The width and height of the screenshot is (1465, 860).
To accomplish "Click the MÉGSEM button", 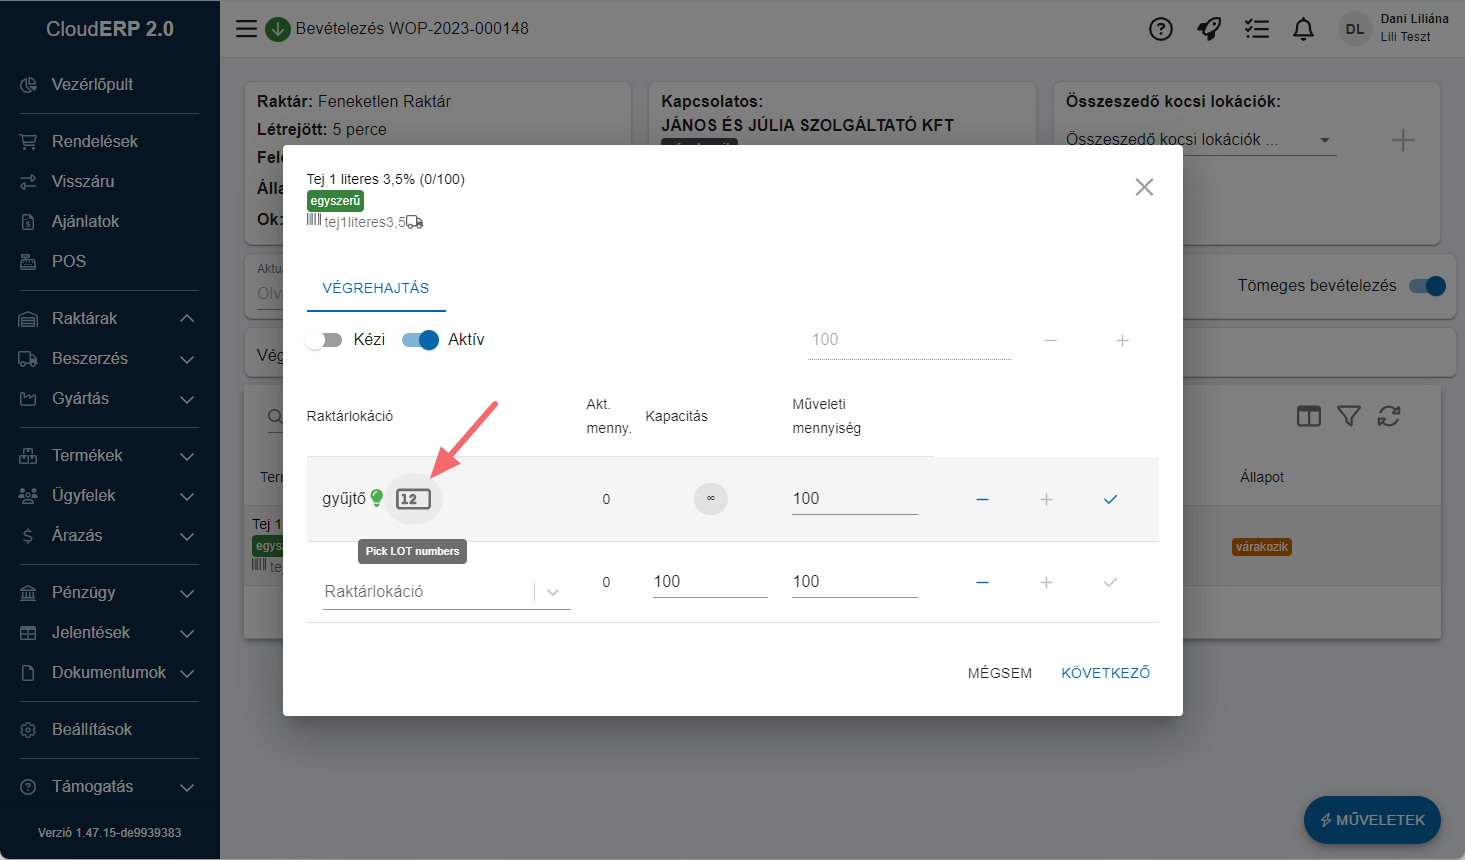I will (999, 673).
